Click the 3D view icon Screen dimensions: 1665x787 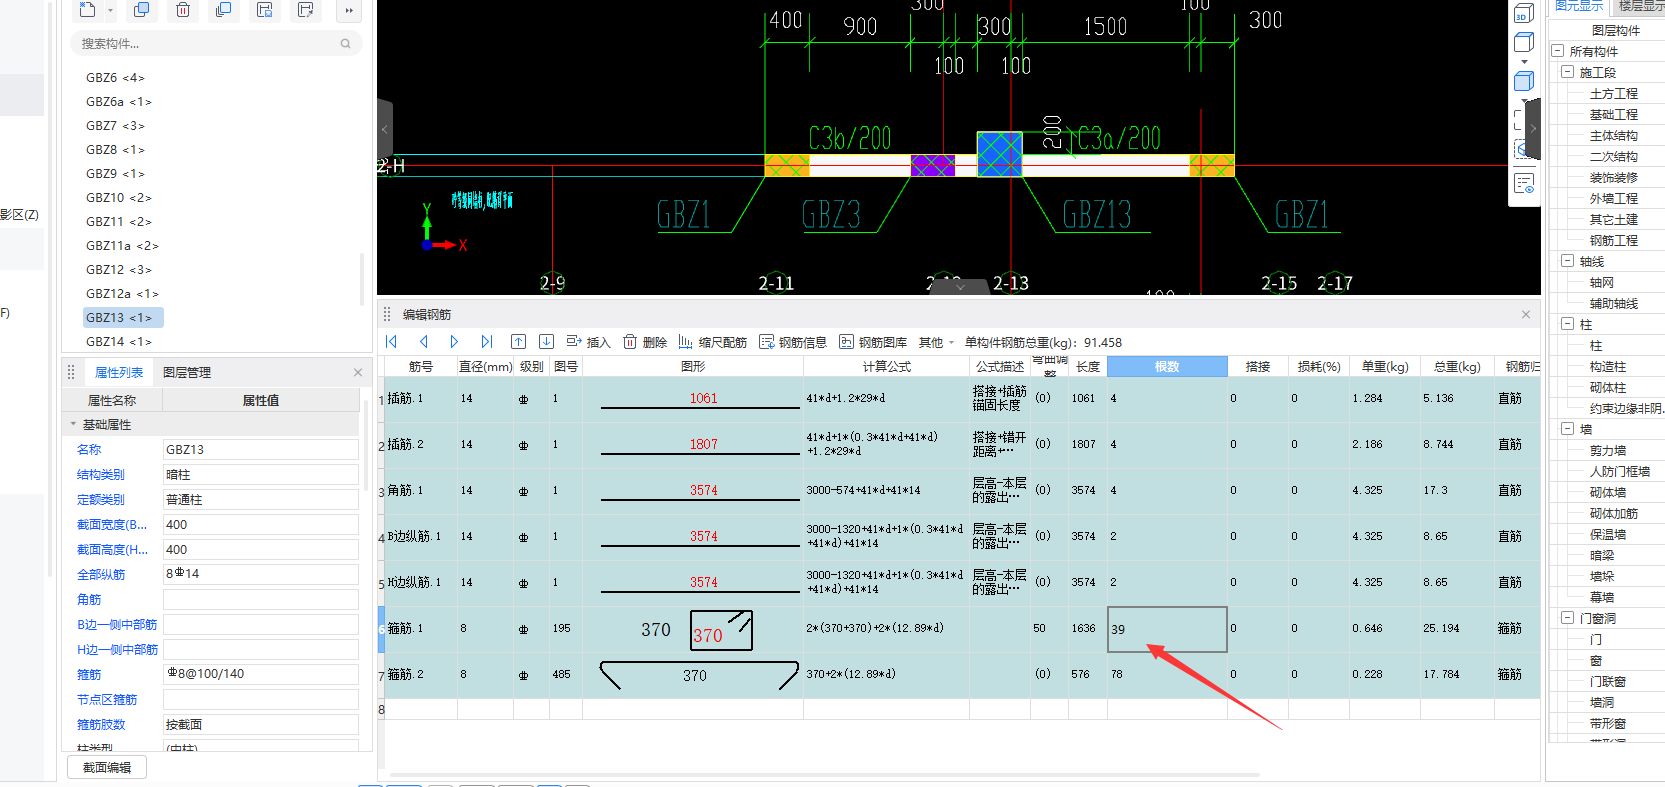point(1524,14)
